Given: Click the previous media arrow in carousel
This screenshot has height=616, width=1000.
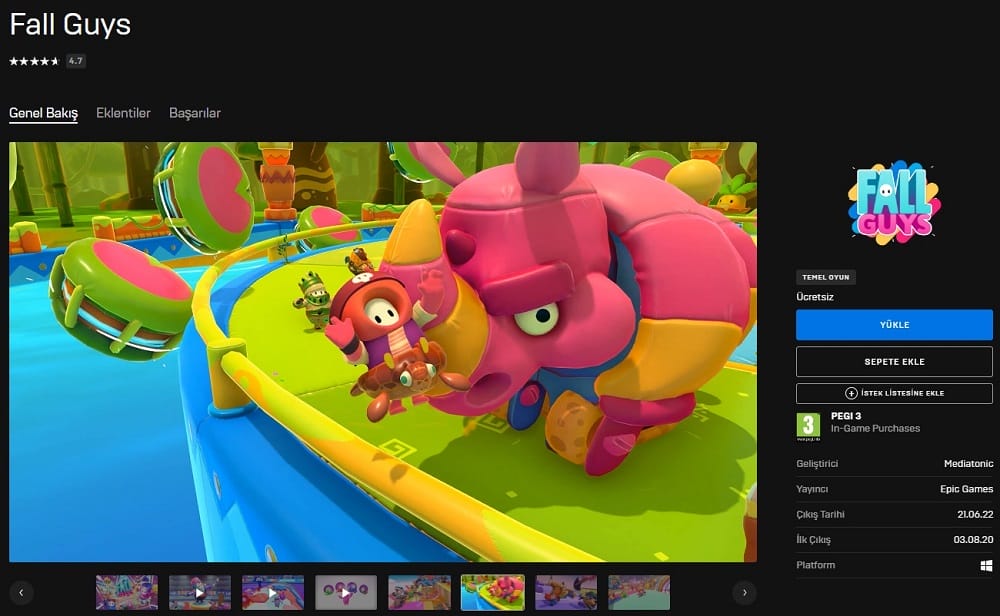Looking at the screenshot, I should tap(22, 592).
